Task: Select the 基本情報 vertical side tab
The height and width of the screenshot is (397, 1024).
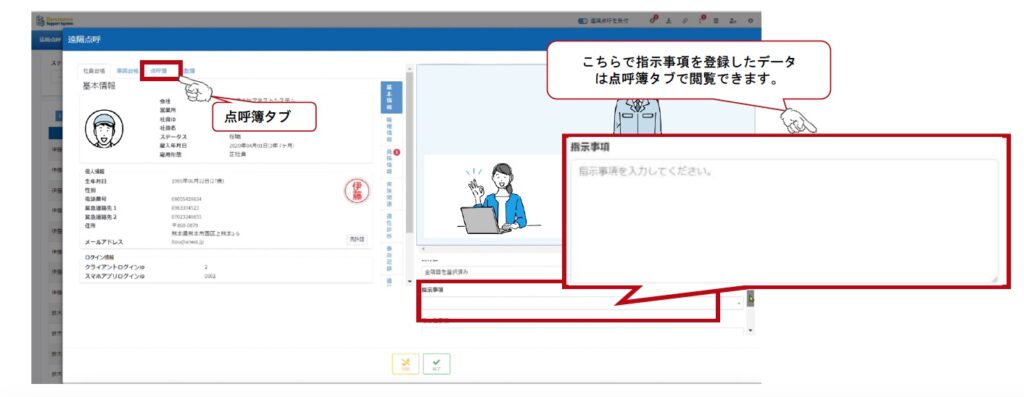Action: point(391,97)
